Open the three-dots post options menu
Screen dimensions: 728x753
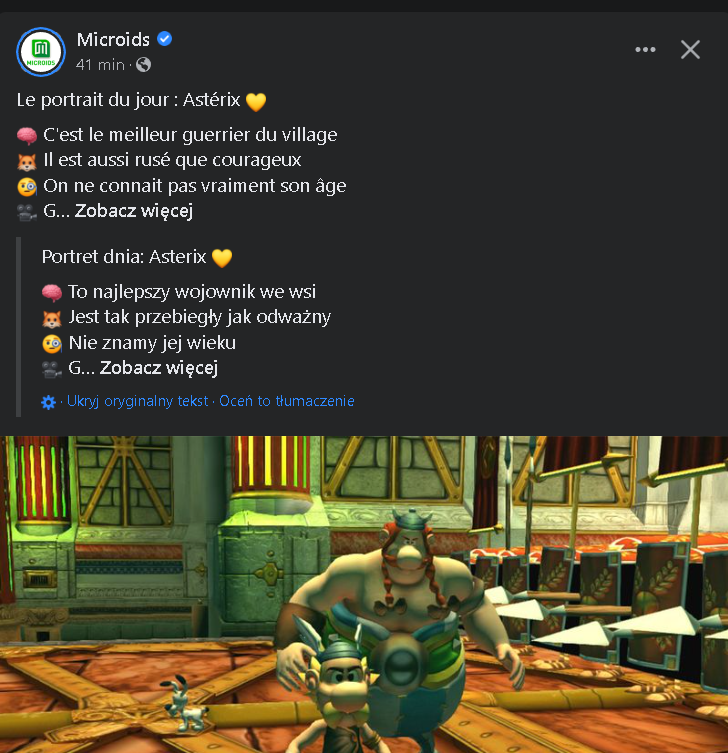coord(645,49)
